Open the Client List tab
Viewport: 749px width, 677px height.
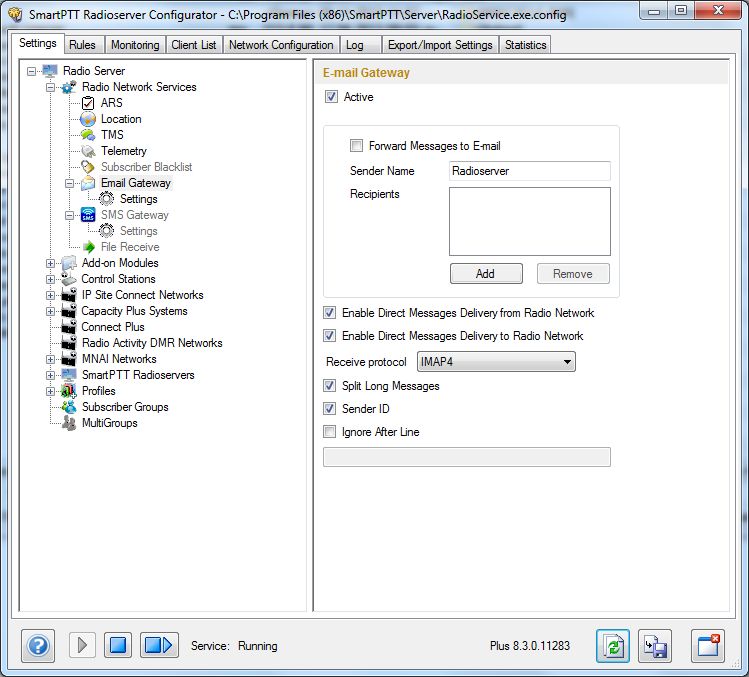[194, 45]
